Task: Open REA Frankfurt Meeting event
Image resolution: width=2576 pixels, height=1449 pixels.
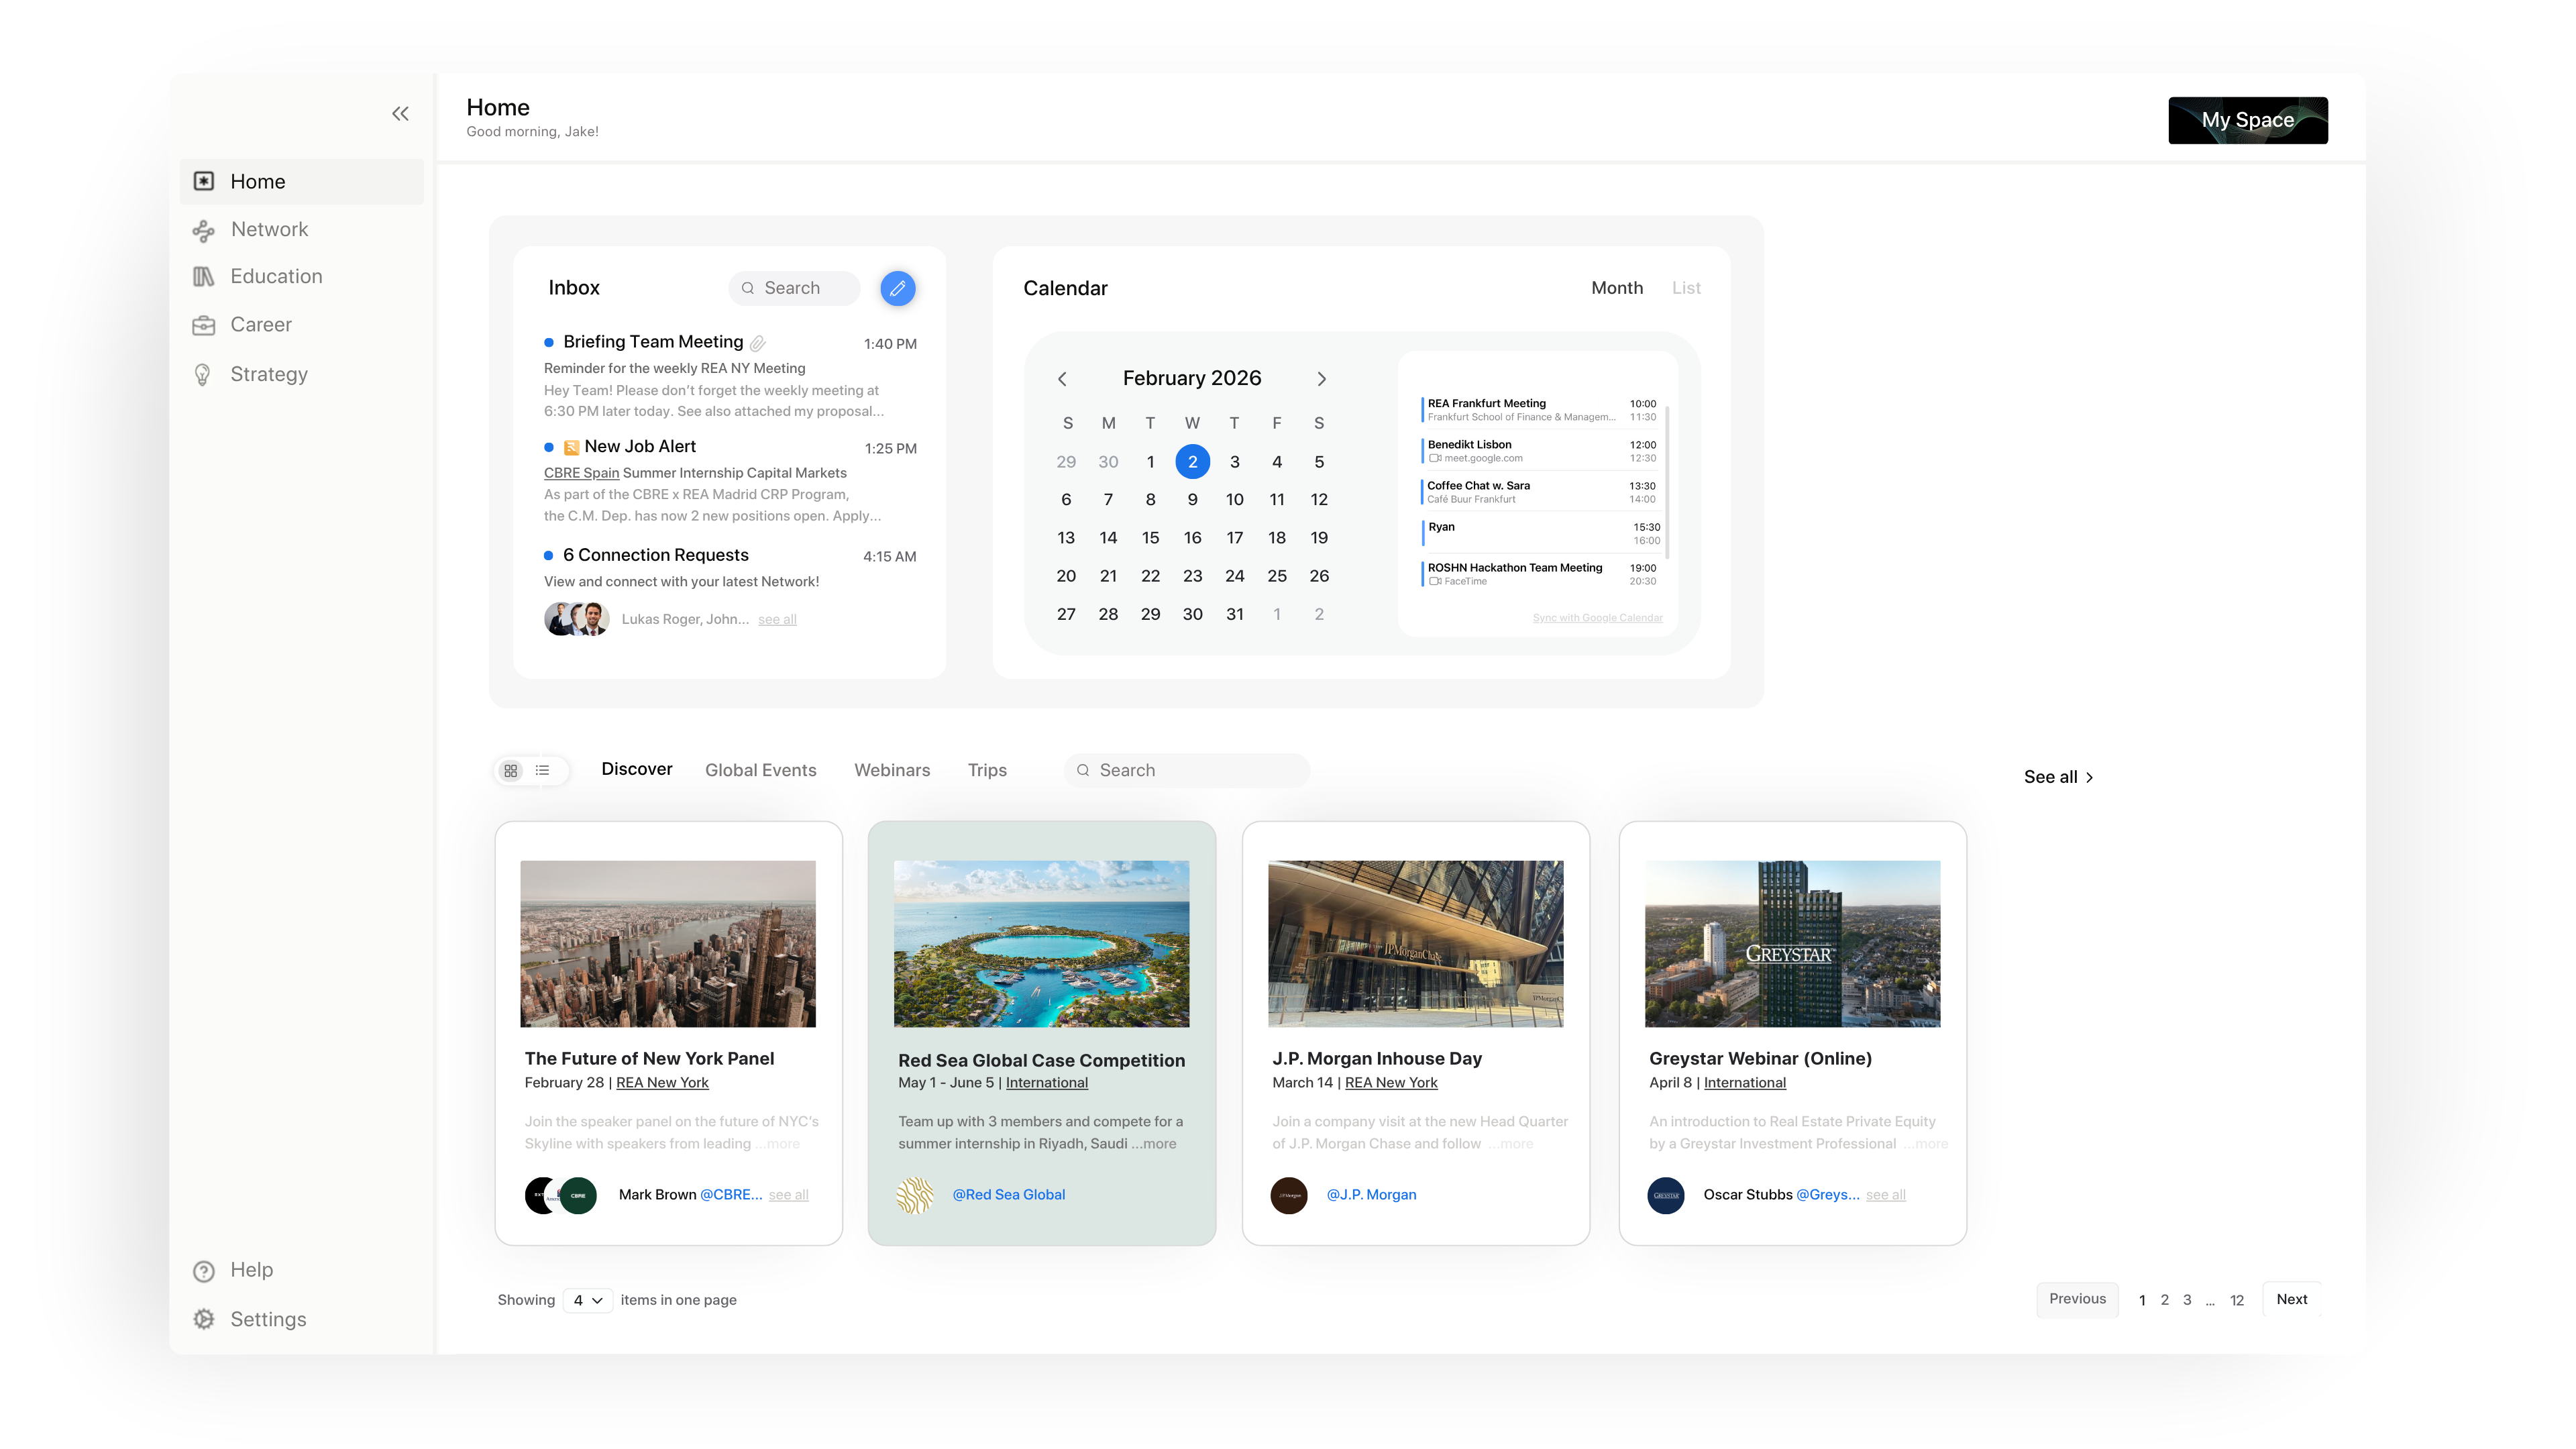Action: click(x=1540, y=410)
